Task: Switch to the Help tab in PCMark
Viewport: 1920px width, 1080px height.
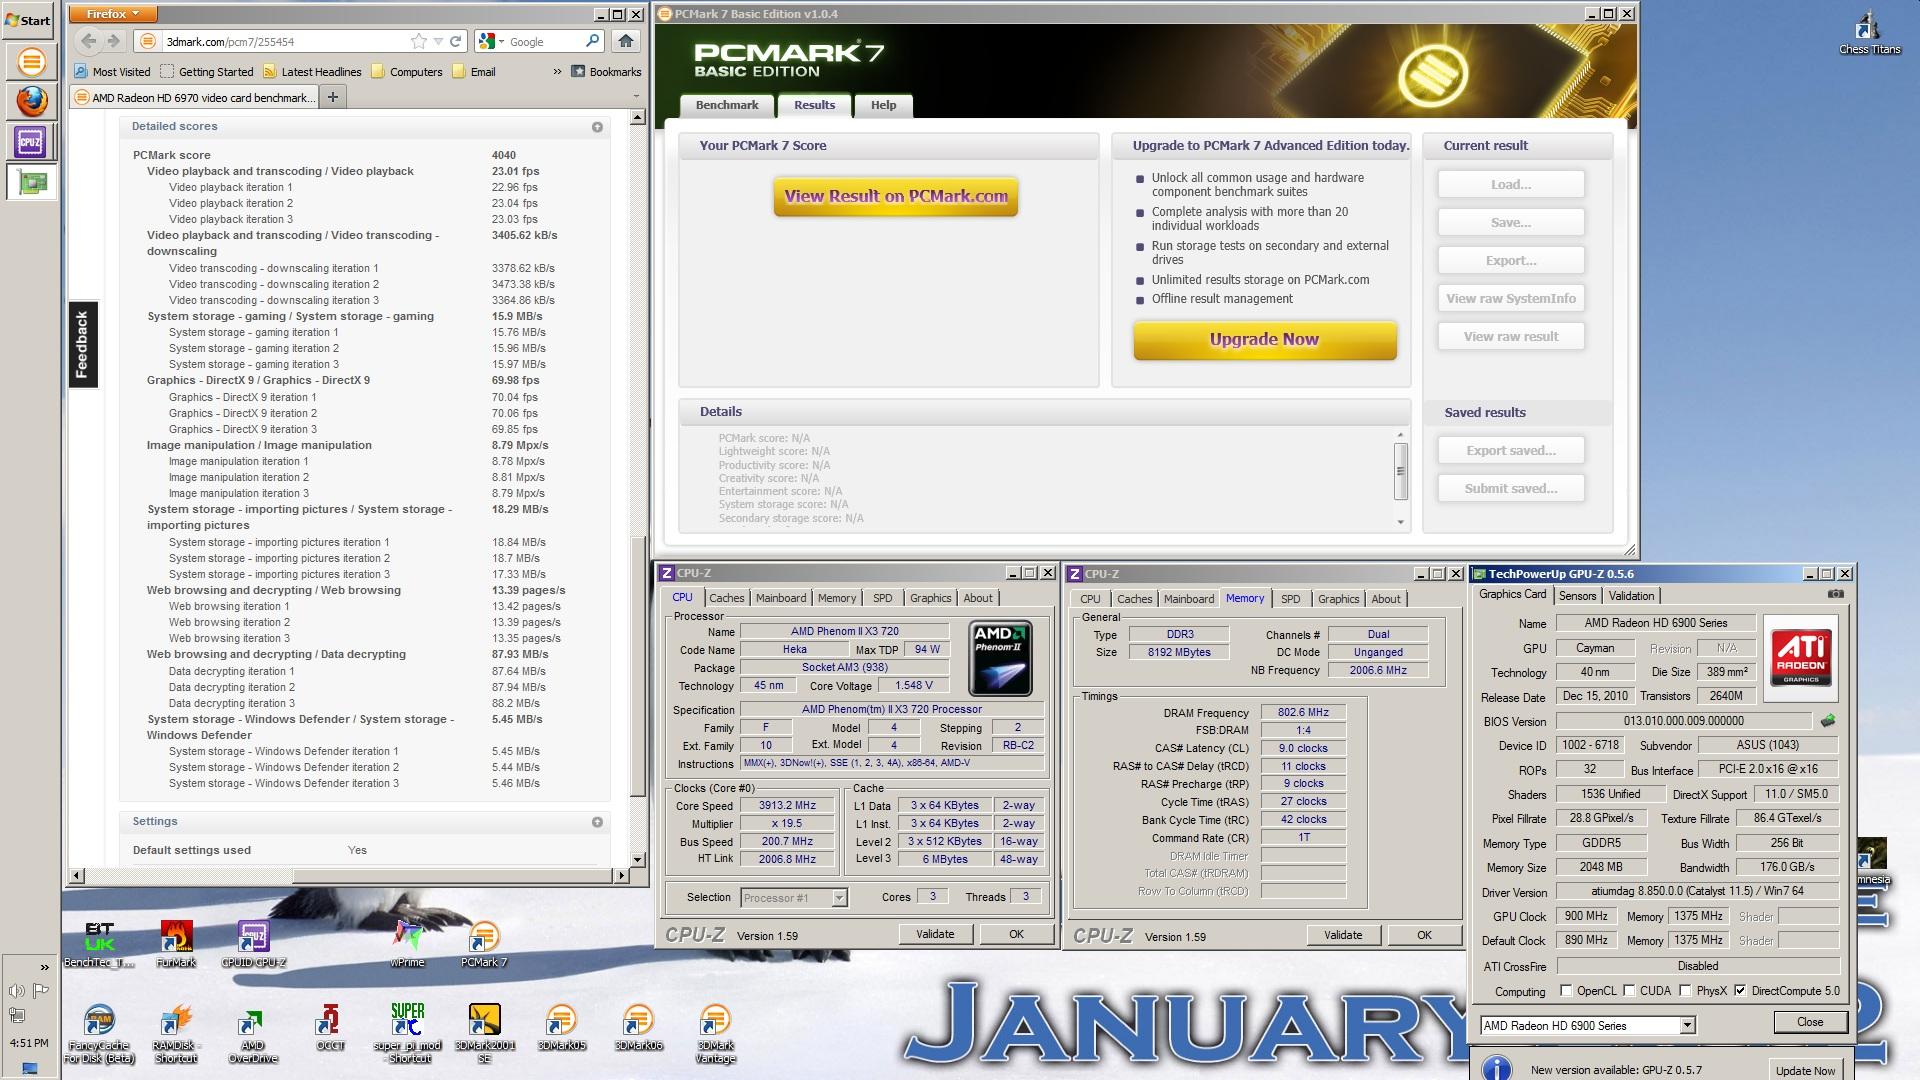Action: [x=883, y=105]
